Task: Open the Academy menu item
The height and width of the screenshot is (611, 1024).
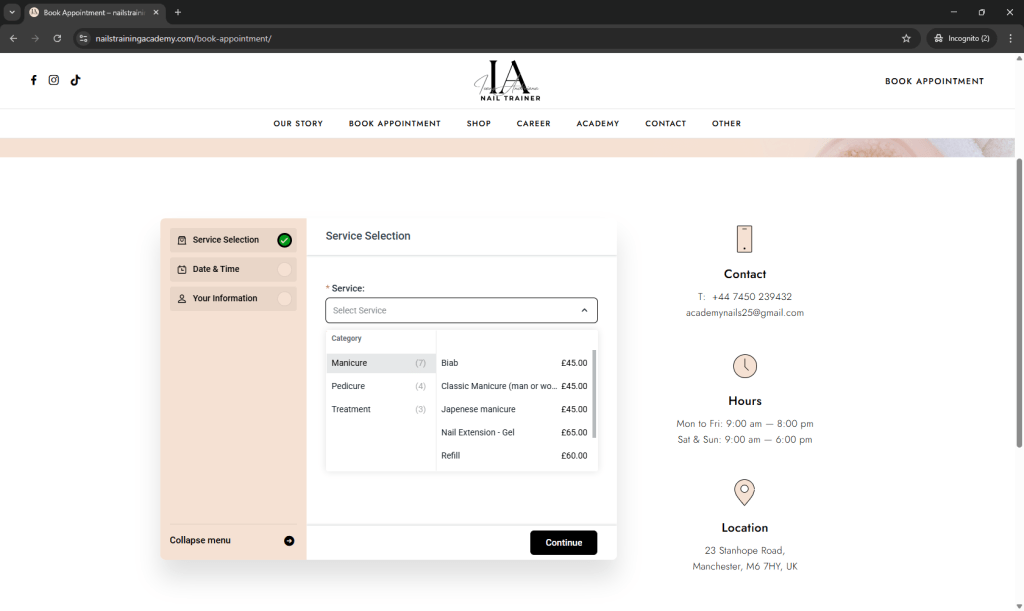Action: (x=597, y=124)
